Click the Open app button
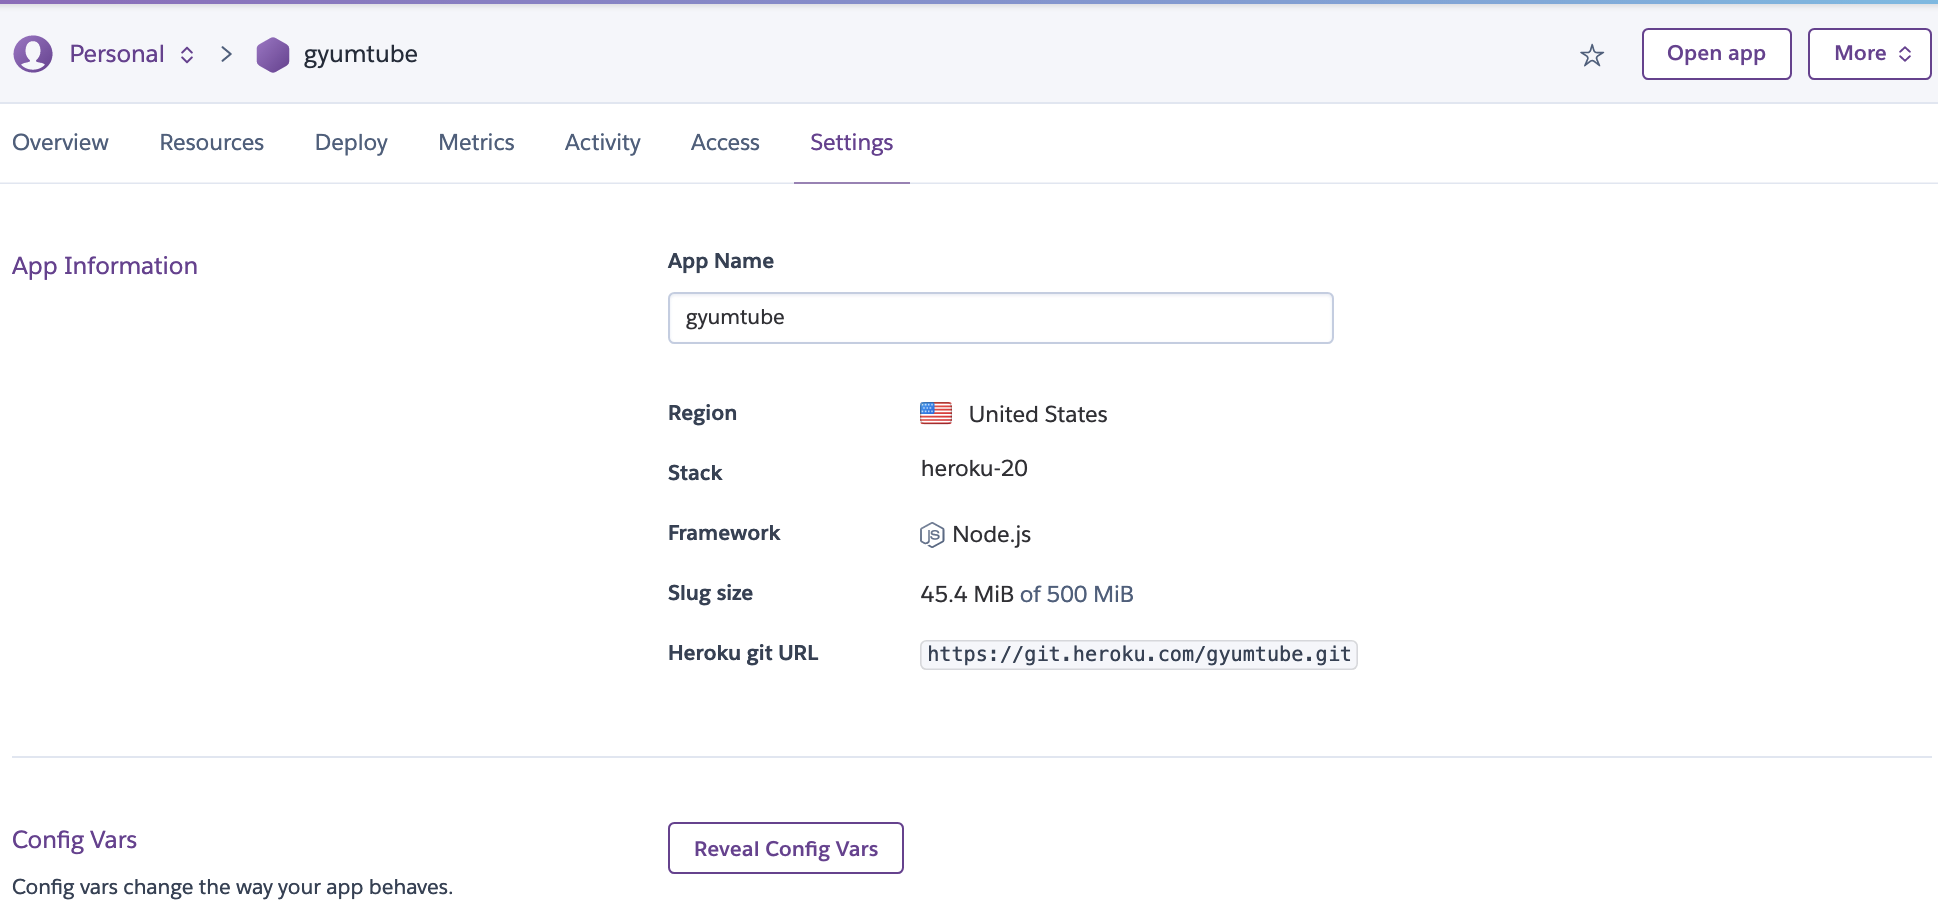The image size is (1938, 908). tap(1716, 54)
